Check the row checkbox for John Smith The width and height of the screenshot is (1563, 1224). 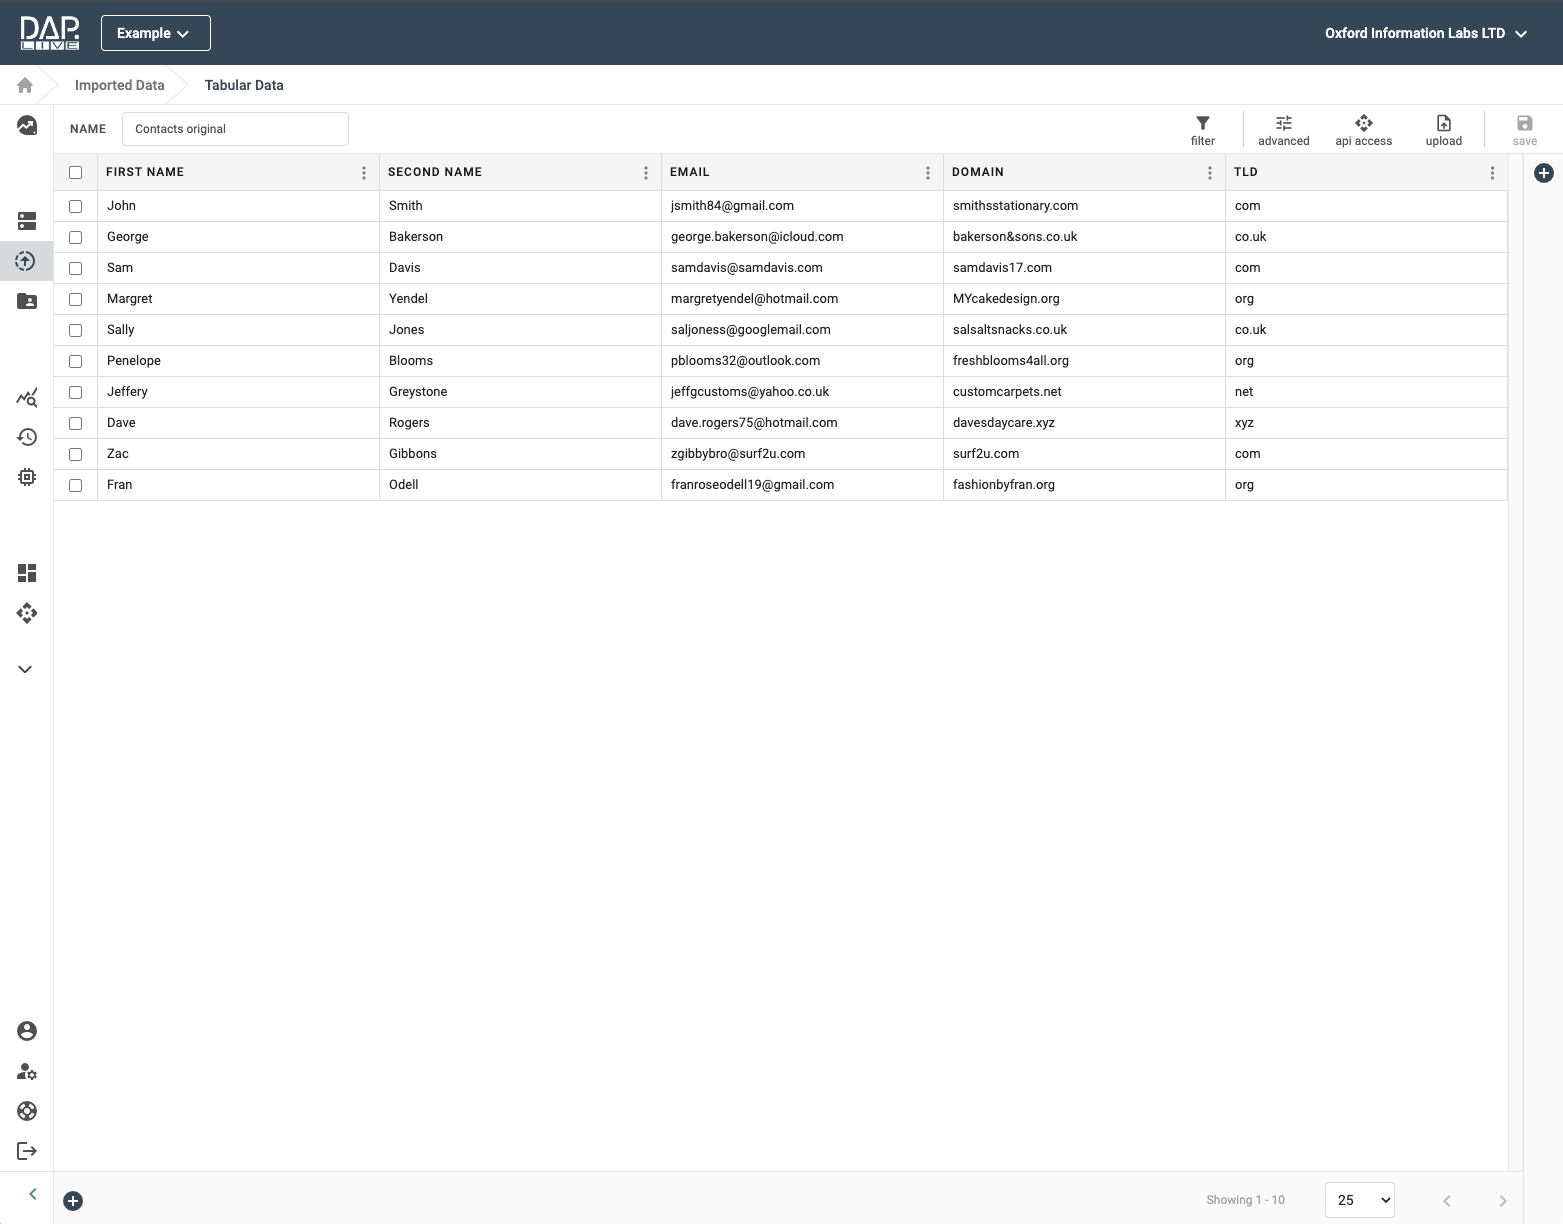(x=75, y=206)
